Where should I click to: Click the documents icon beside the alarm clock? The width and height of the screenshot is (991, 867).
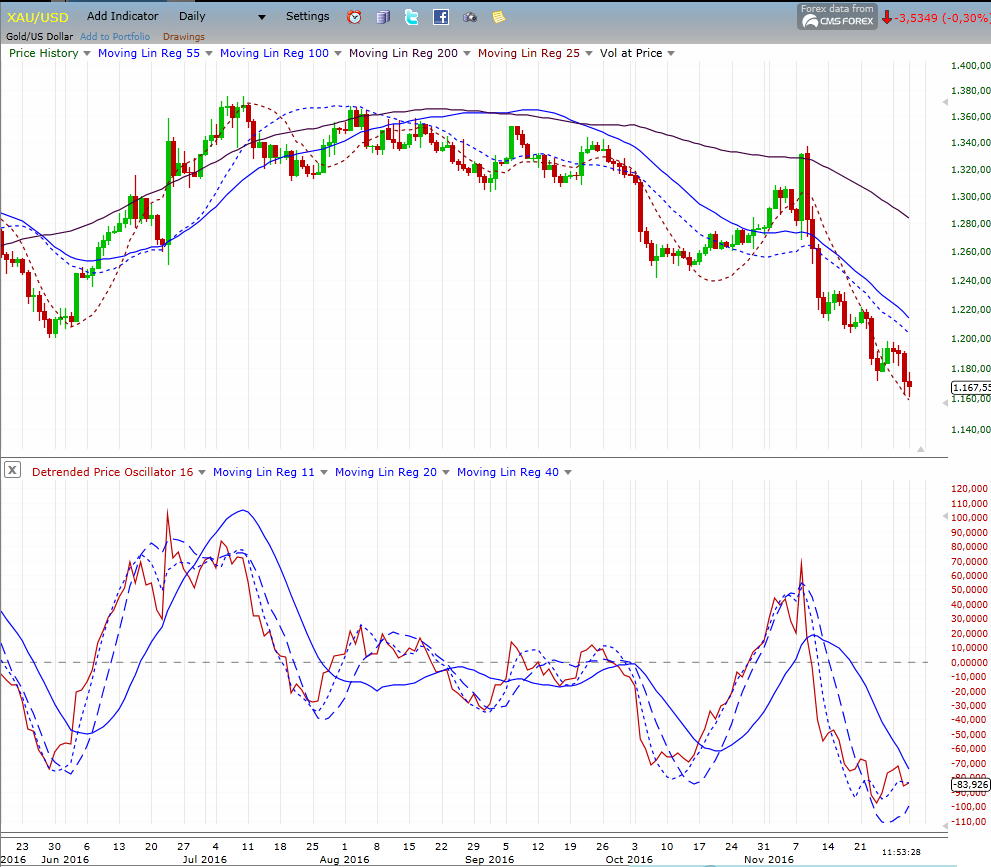(x=383, y=17)
